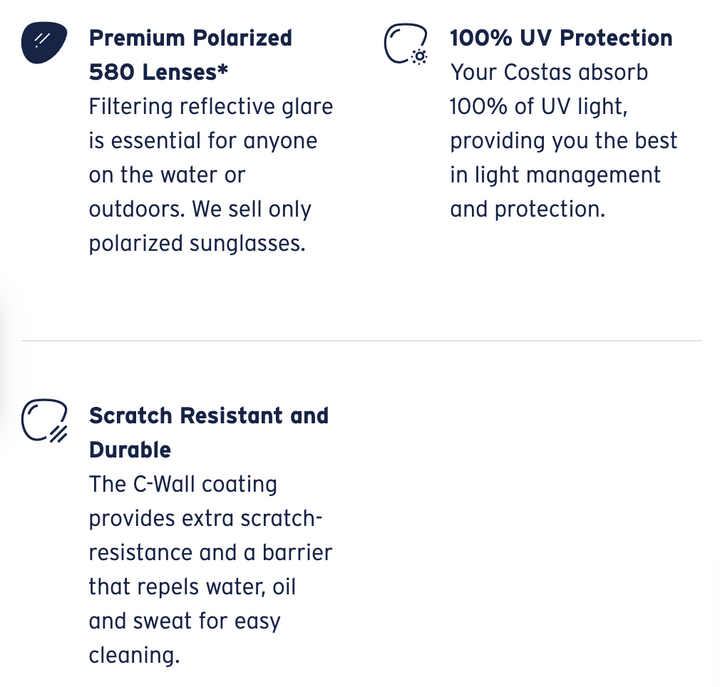Click the "in light management" text line

pos(555,175)
